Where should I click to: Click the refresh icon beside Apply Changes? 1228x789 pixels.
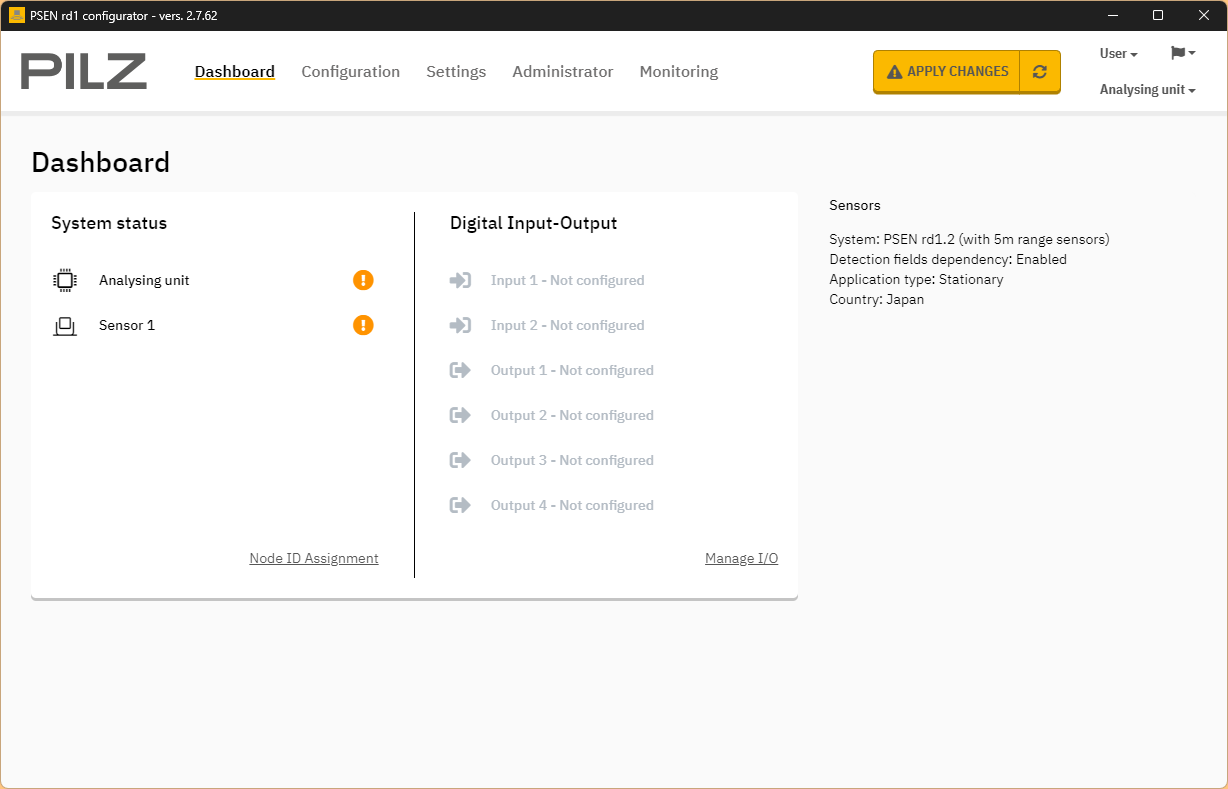tap(1040, 72)
